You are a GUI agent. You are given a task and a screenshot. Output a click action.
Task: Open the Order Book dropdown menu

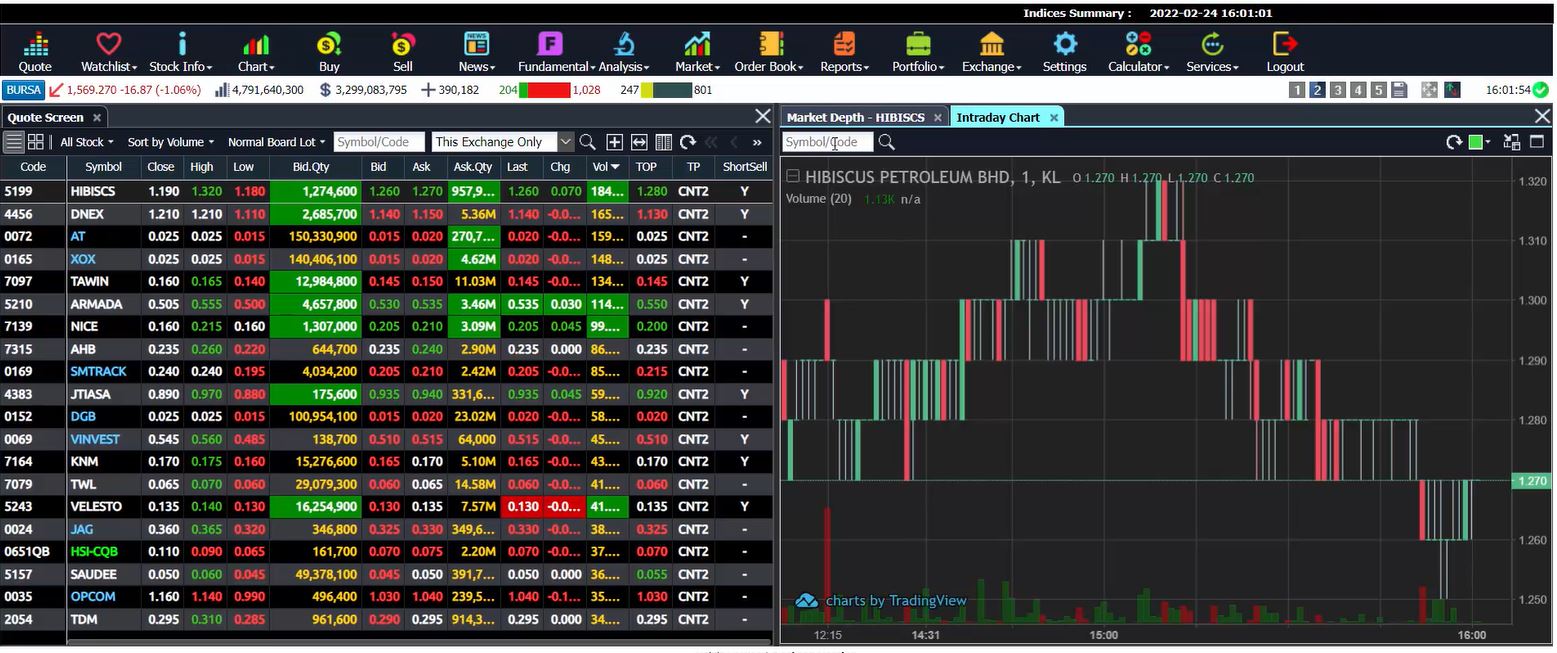click(769, 52)
